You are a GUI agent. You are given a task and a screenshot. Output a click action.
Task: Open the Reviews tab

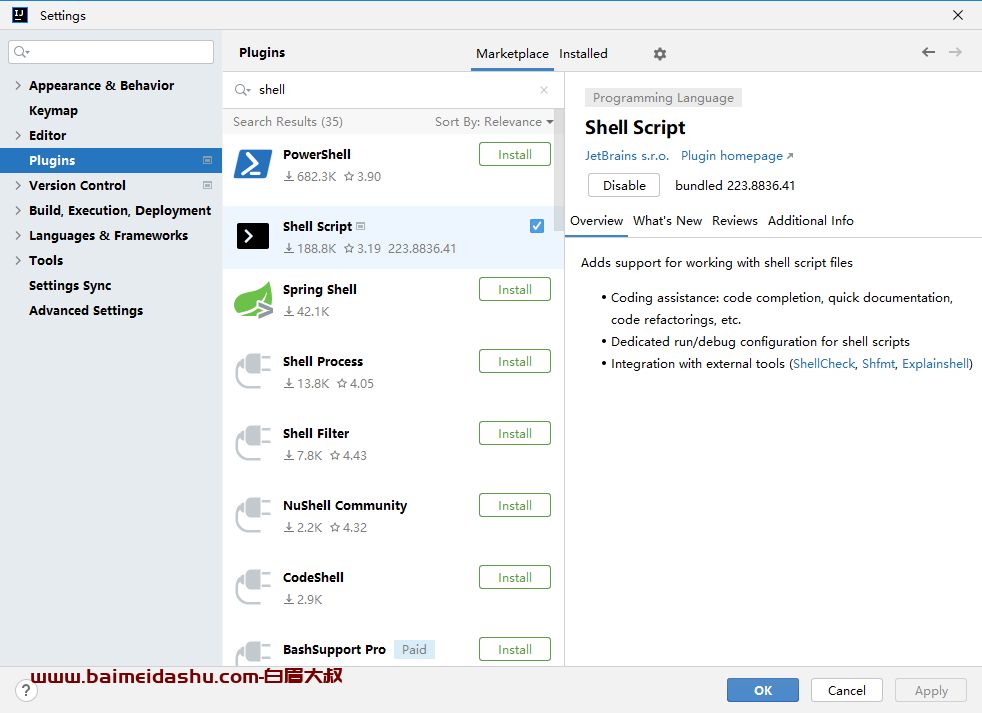click(735, 221)
